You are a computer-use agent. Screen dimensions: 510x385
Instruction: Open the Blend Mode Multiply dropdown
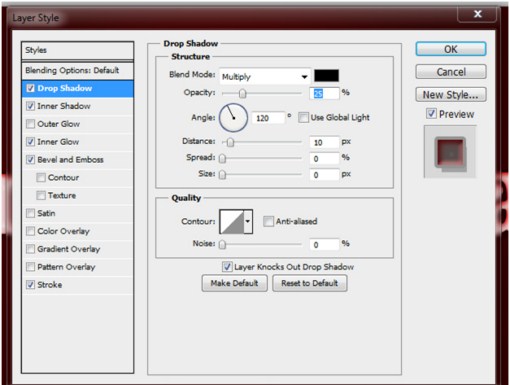(x=265, y=77)
